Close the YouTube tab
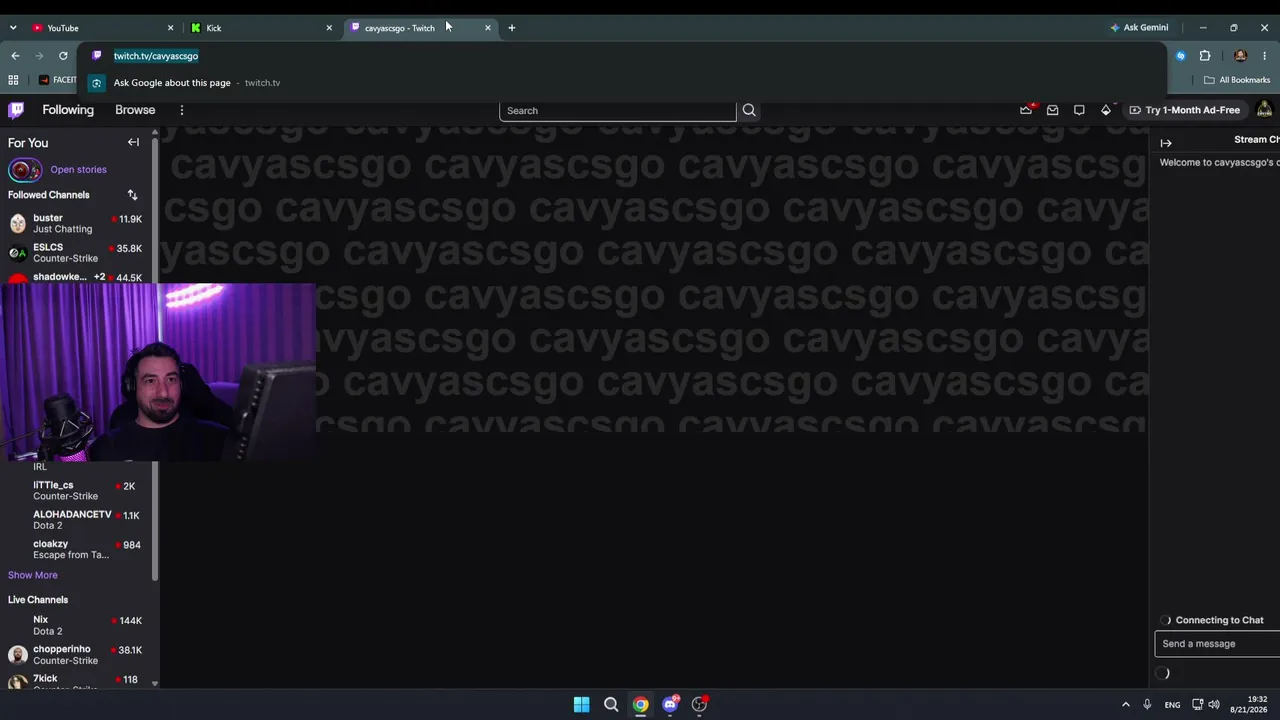This screenshot has width=1280, height=720. pos(170,28)
